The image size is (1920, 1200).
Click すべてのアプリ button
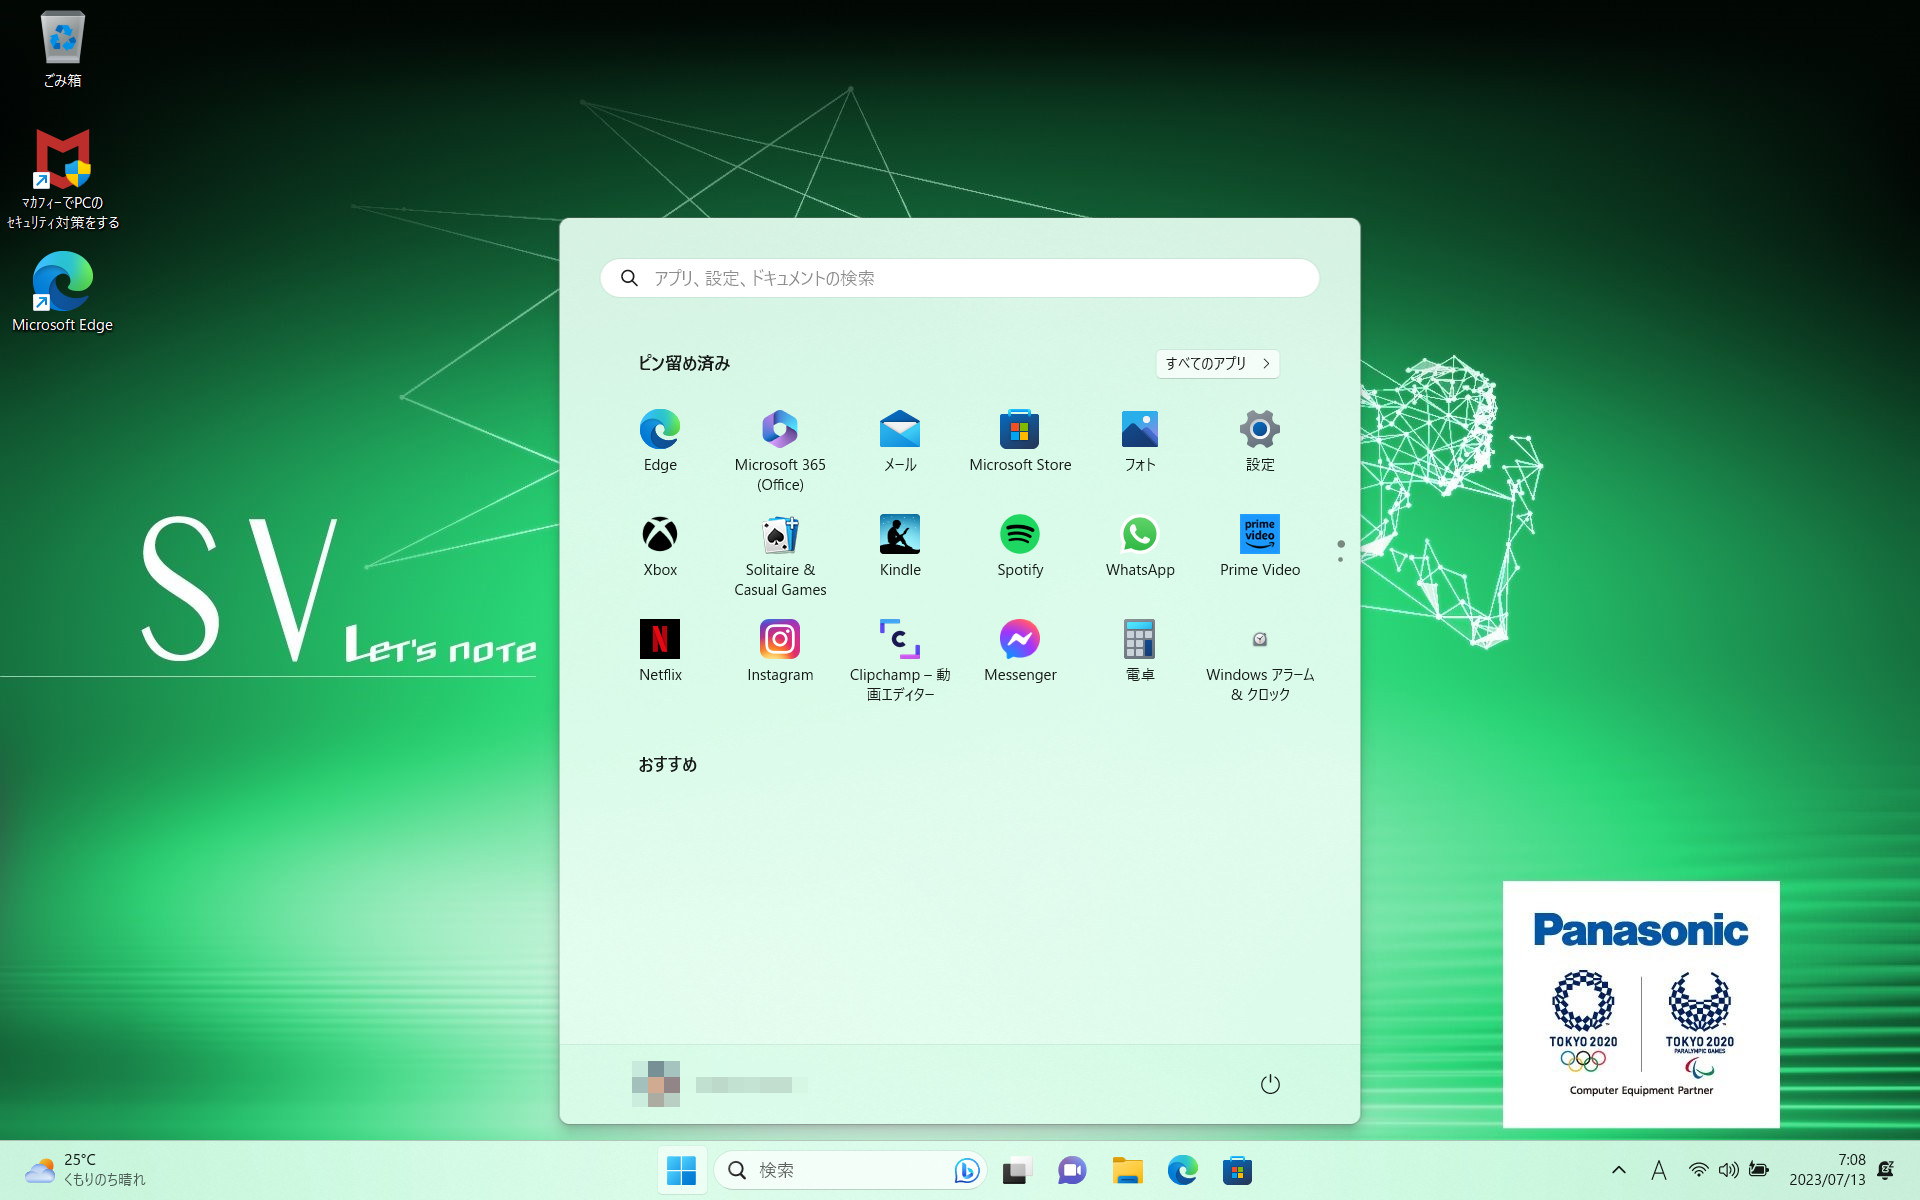1217,363
